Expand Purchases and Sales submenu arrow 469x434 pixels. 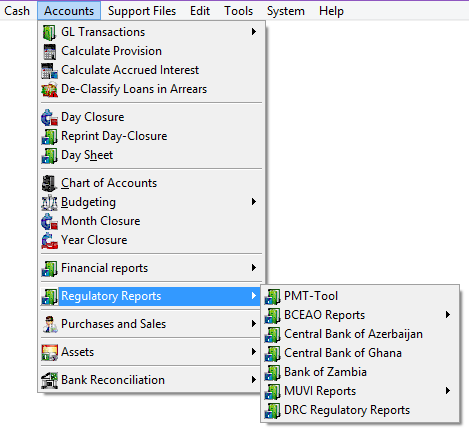[x=254, y=324]
